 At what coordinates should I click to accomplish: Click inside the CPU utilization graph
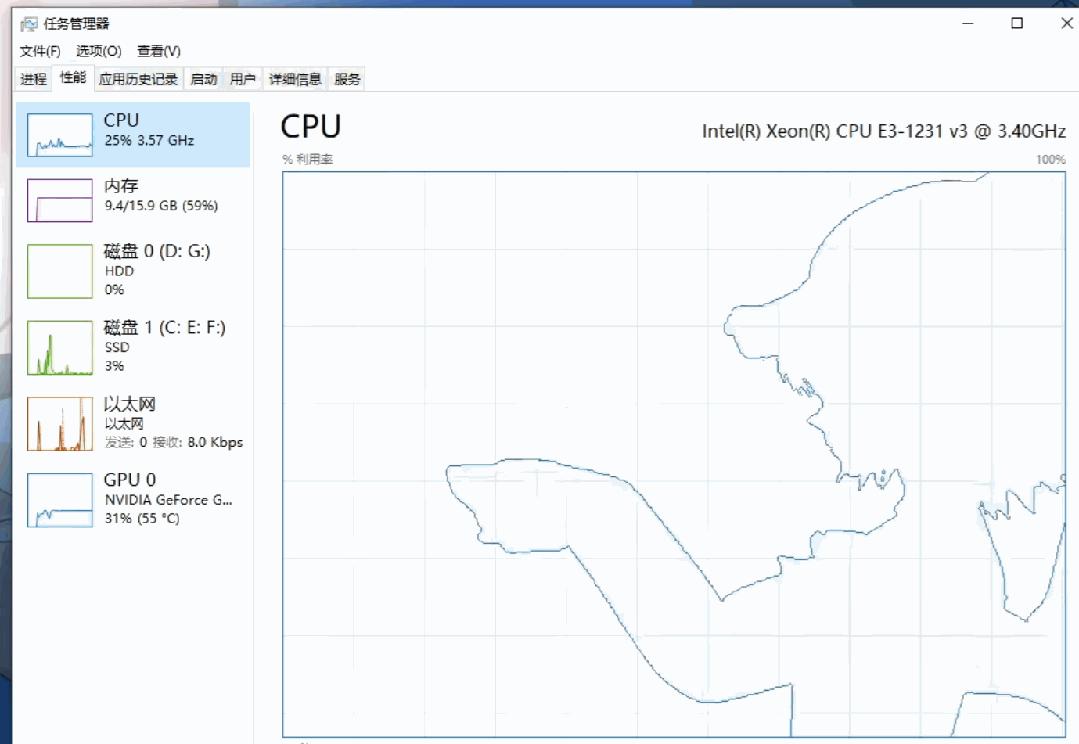[600, 400]
